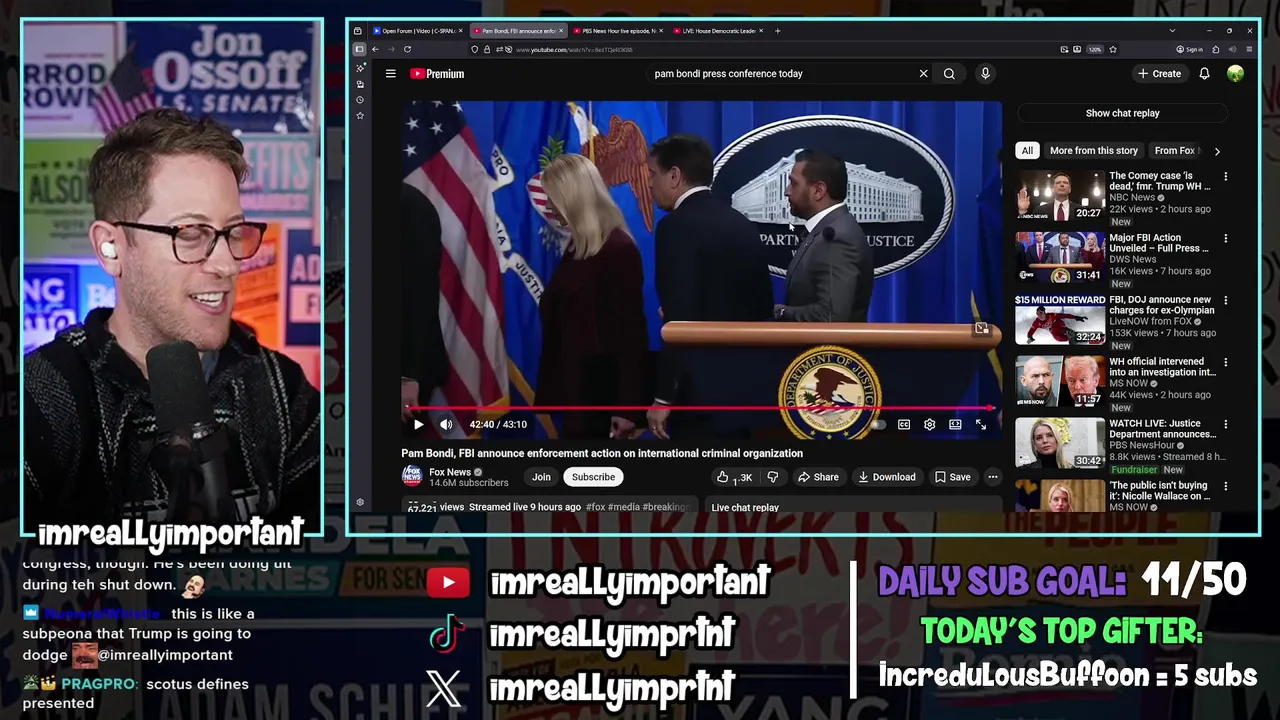Open YouTube notifications bell
The width and height of the screenshot is (1280, 720).
tap(1204, 74)
